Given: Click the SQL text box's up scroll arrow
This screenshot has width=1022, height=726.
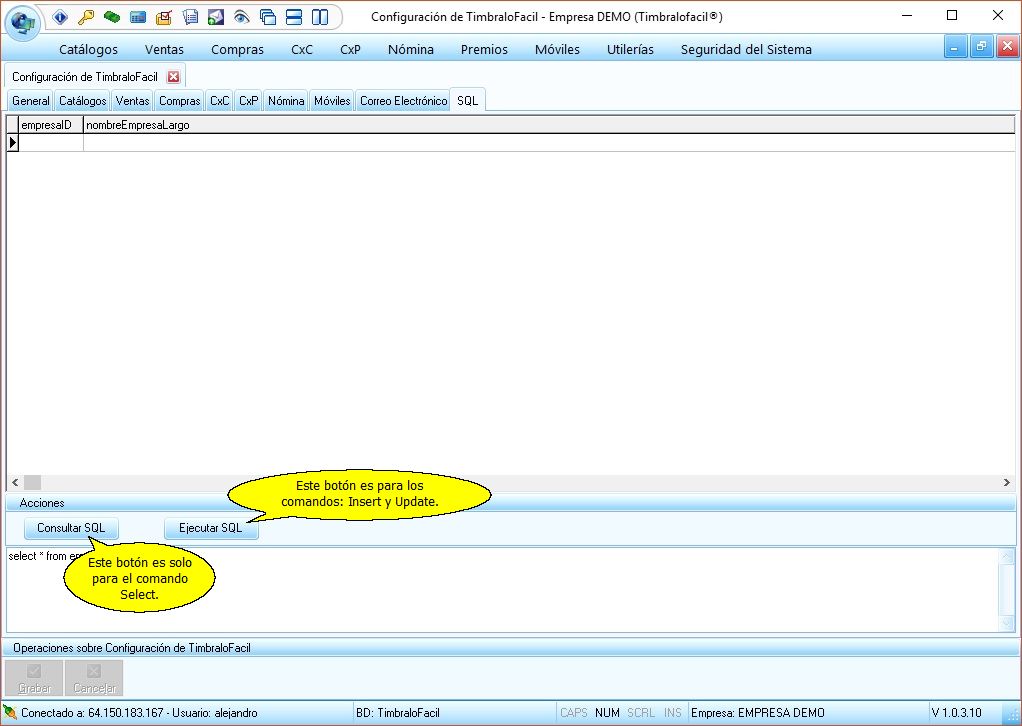Looking at the screenshot, I should click(x=1007, y=556).
